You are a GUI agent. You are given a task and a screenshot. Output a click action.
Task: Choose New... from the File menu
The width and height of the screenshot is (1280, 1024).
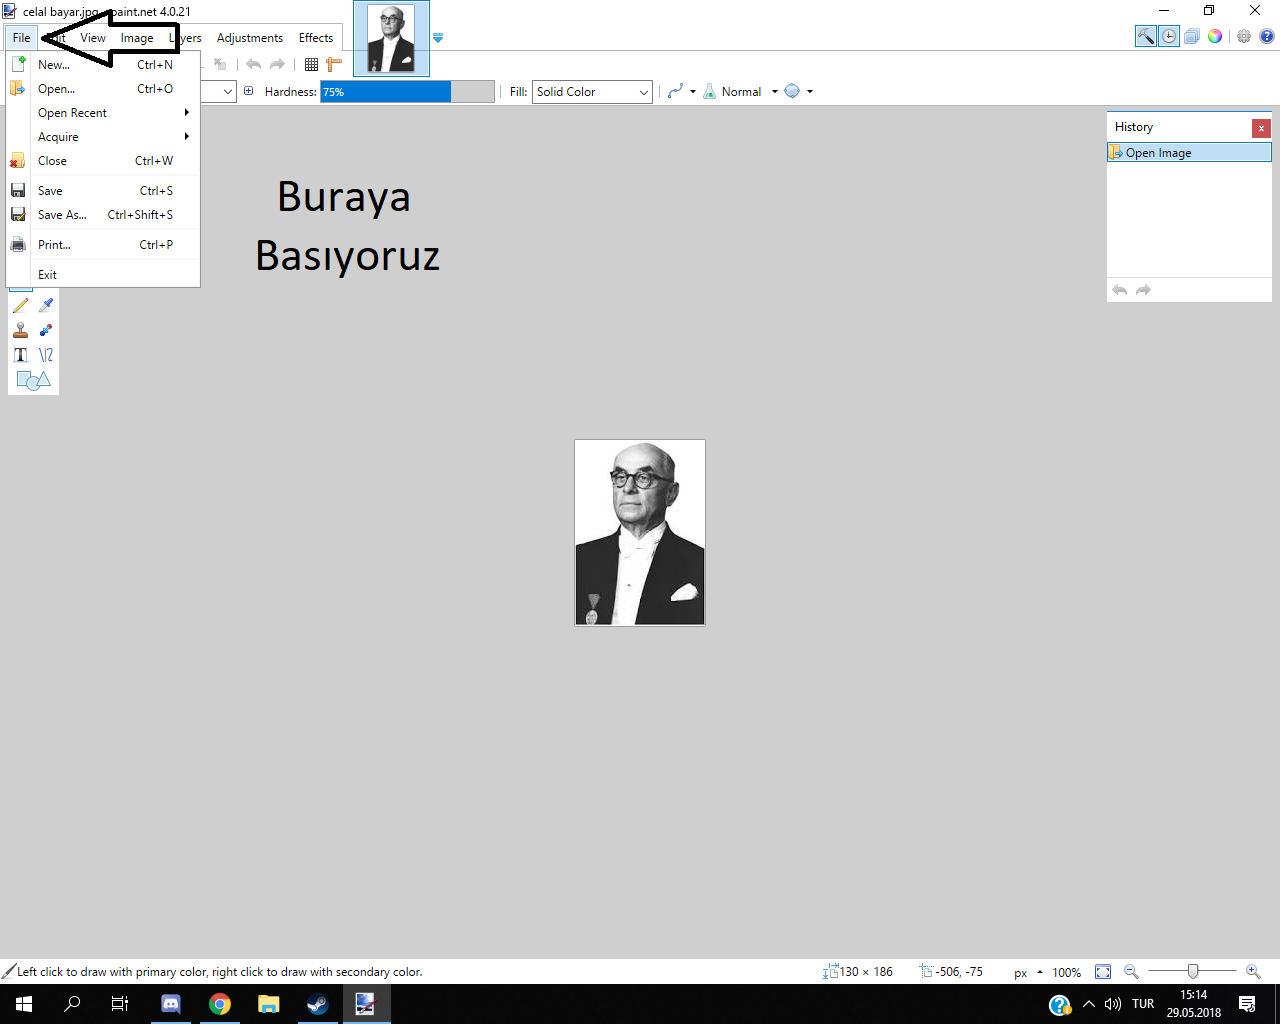coord(103,65)
